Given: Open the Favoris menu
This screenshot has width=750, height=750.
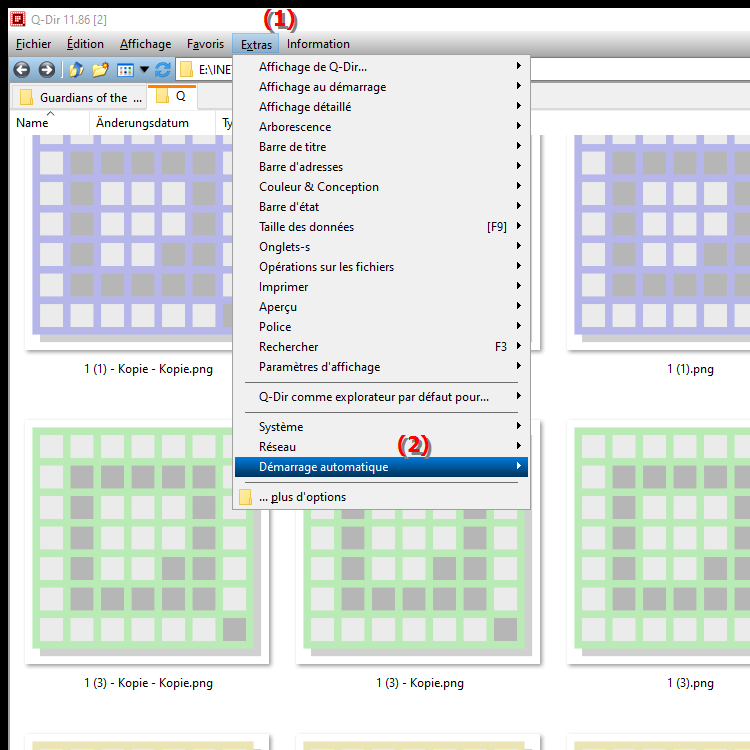Looking at the screenshot, I should click(x=205, y=44).
